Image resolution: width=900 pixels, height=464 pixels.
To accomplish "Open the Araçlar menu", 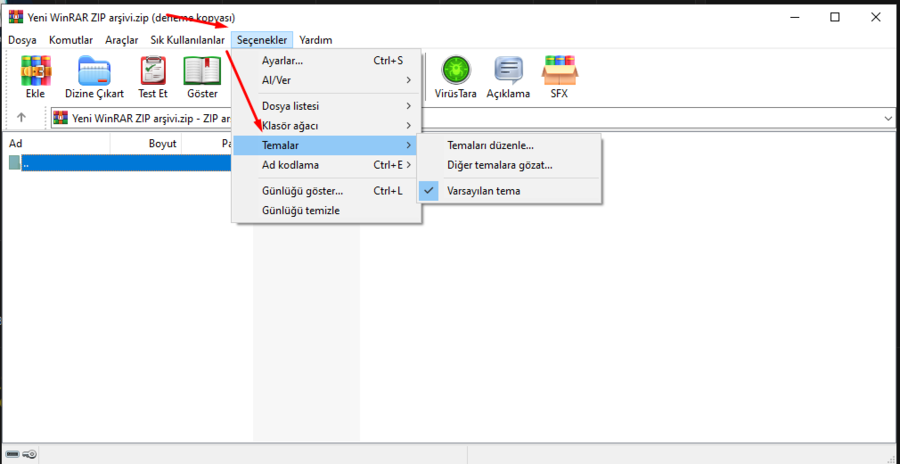I will (122, 40).
